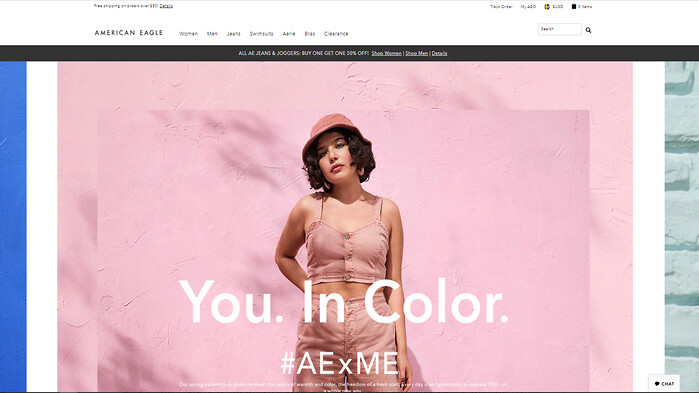Image resolution: width=699 pixels, height=393 pixels.
Task: Open the shopping bag icon
Action: 574,6
